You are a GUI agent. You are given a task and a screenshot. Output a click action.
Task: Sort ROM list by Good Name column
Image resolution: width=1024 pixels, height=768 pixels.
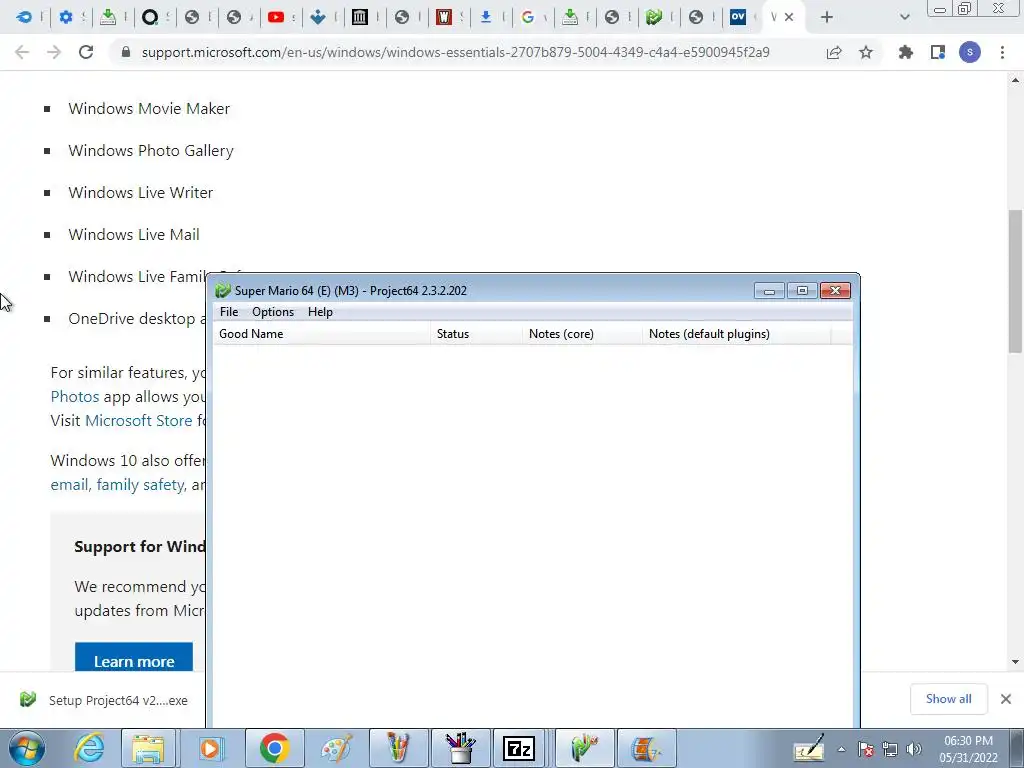322,334
